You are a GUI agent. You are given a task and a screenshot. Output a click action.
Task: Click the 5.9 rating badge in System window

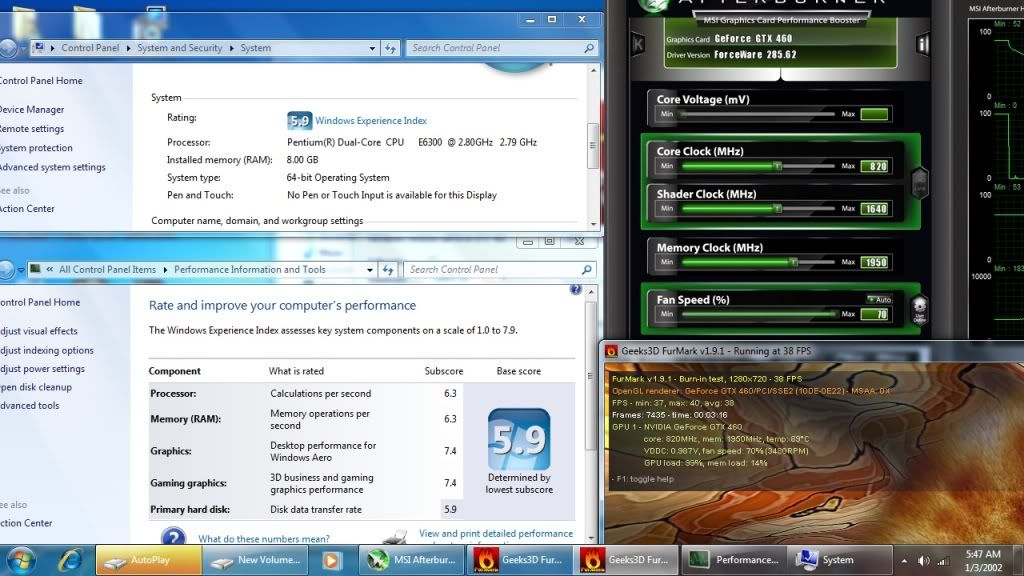click(299, 121)
